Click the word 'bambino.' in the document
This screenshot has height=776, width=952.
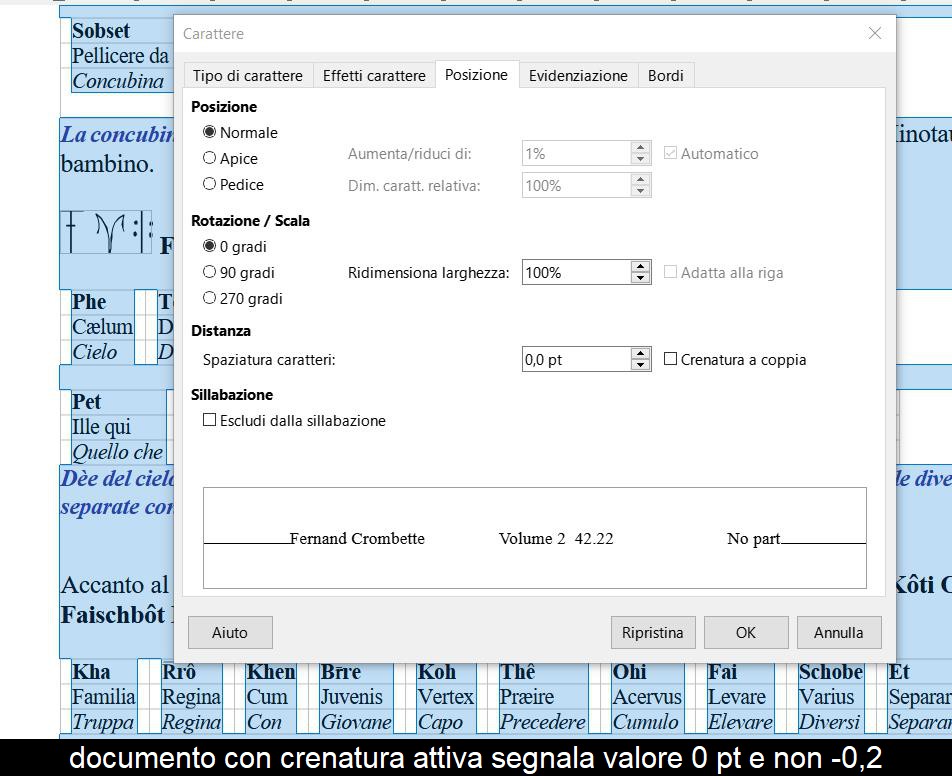click(x=107, y=164)
